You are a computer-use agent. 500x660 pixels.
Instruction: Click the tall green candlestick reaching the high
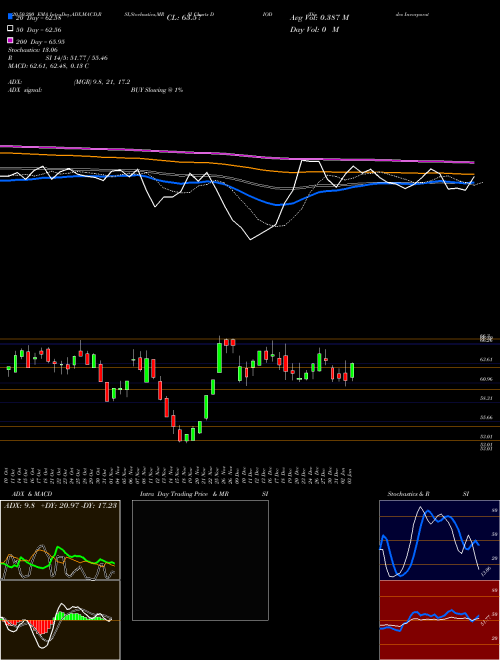pos(219,358)
